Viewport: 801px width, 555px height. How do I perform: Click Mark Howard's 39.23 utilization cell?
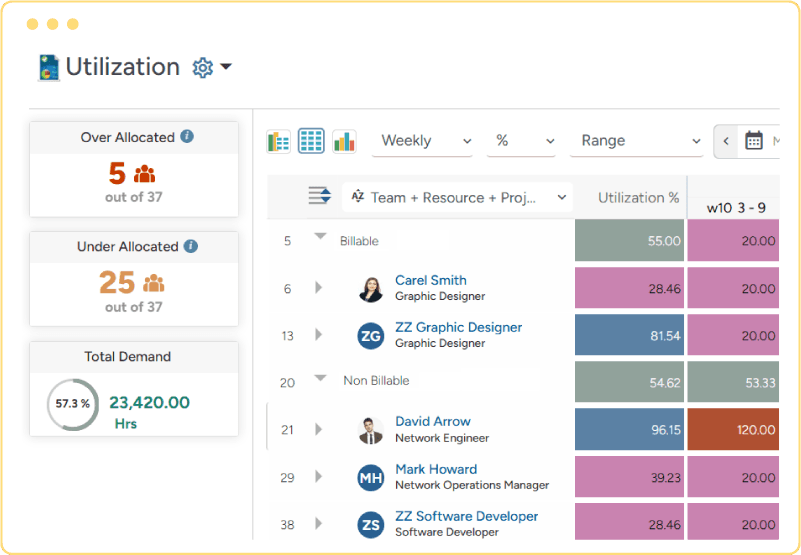point(629,477)
